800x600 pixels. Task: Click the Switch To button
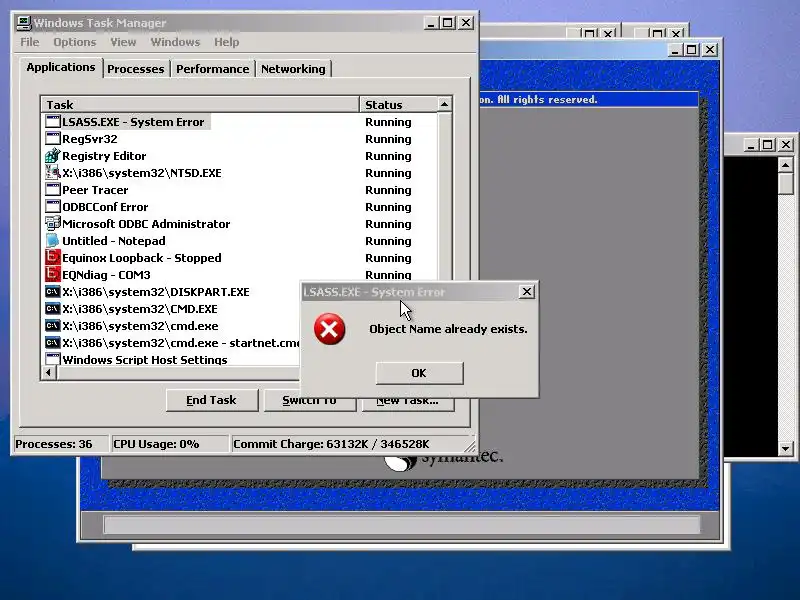pos(309,401)
